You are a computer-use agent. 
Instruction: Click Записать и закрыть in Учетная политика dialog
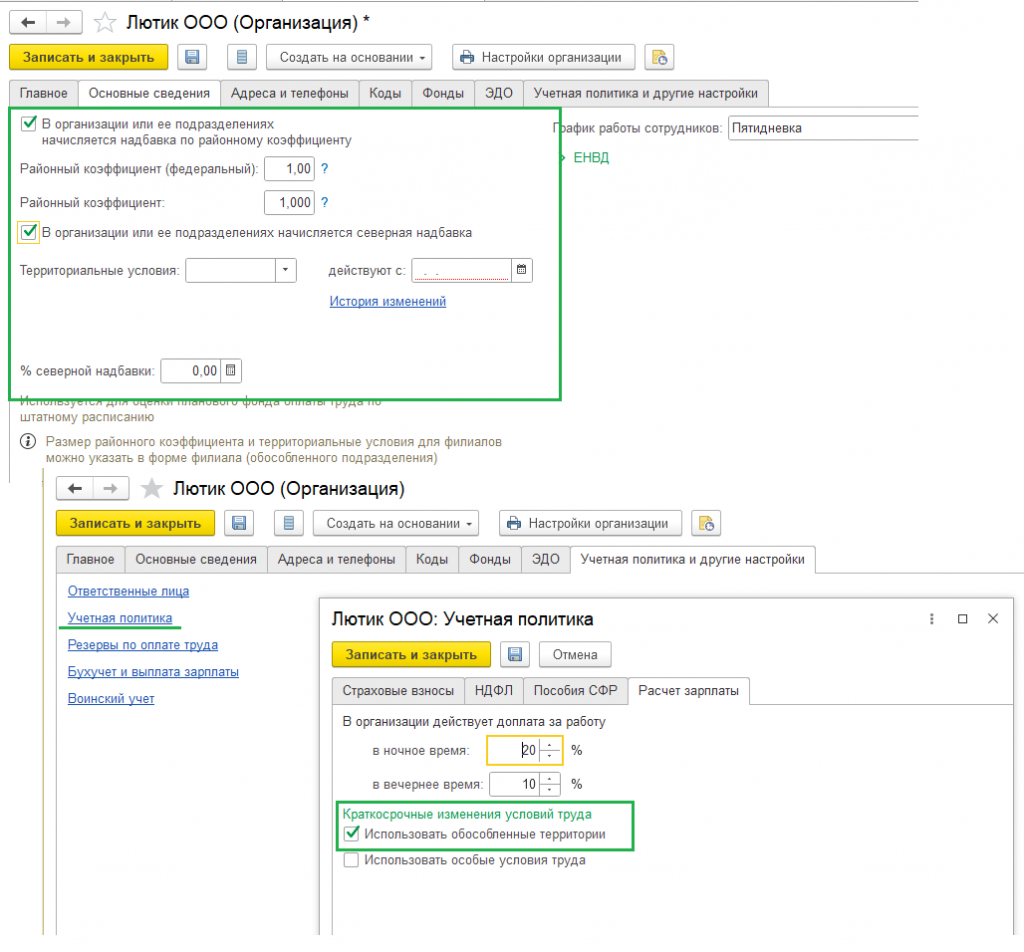pyautogui.click(x=411, y=654)
